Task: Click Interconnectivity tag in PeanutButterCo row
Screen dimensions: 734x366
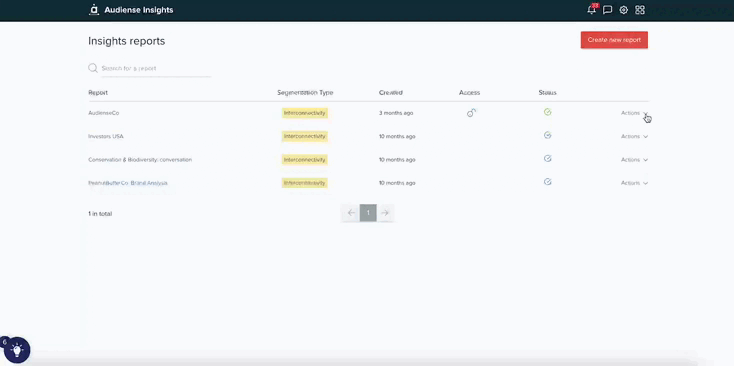Action: point(305,183)
